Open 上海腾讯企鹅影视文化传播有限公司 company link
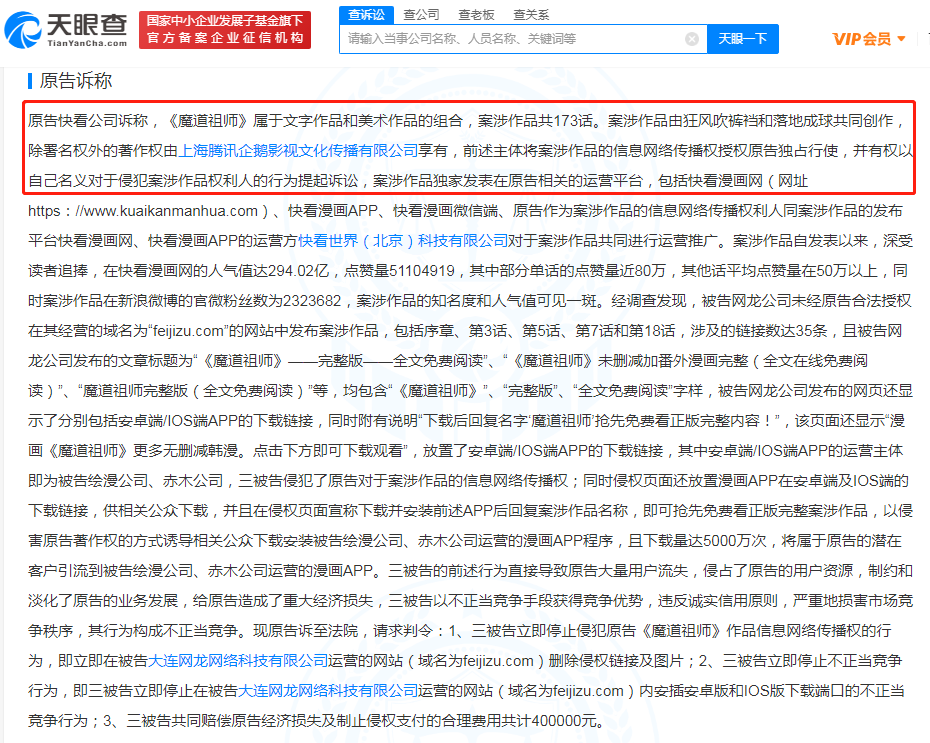Image resolution: width=930 pixels, height=743 pixels. [298, 151]
